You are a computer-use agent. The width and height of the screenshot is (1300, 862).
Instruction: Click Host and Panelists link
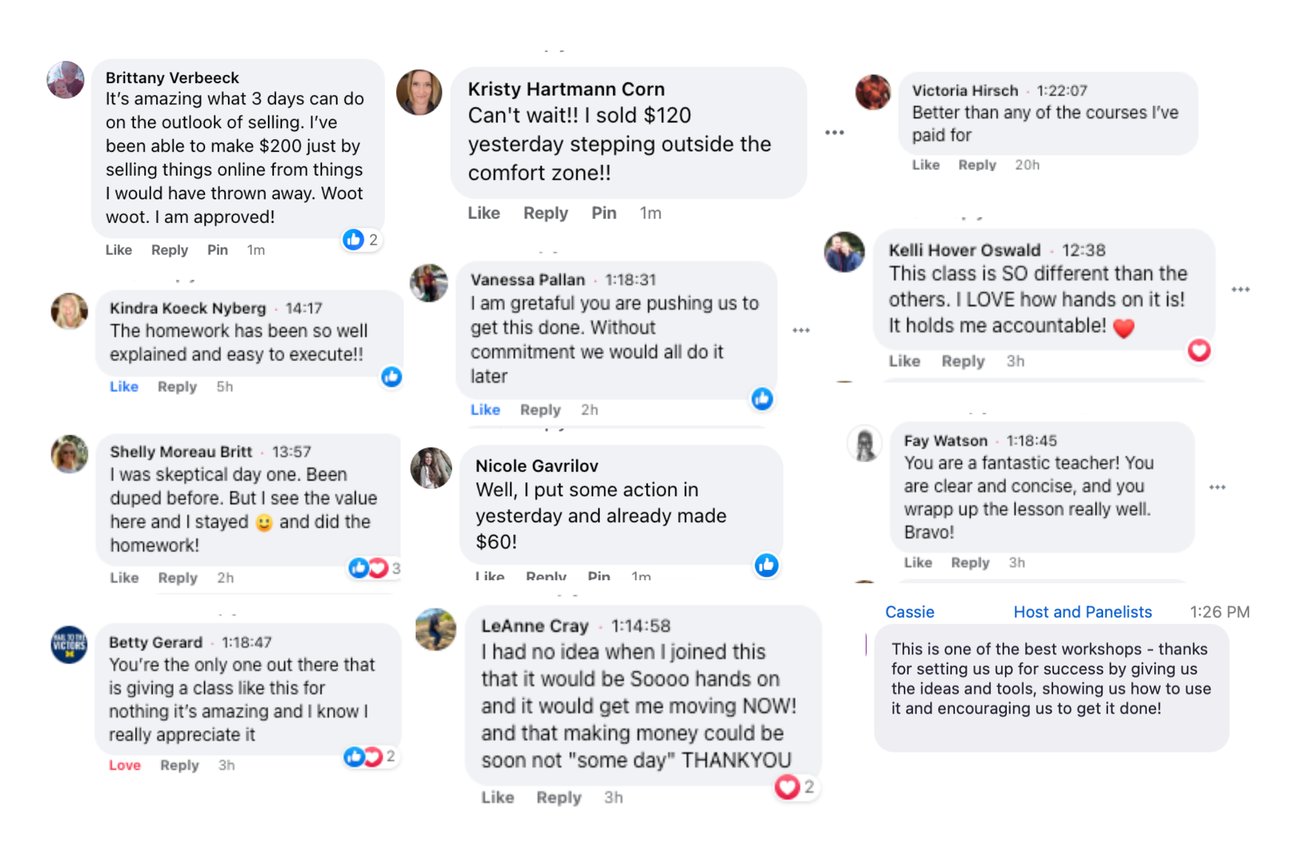[x=1082, y=612]
